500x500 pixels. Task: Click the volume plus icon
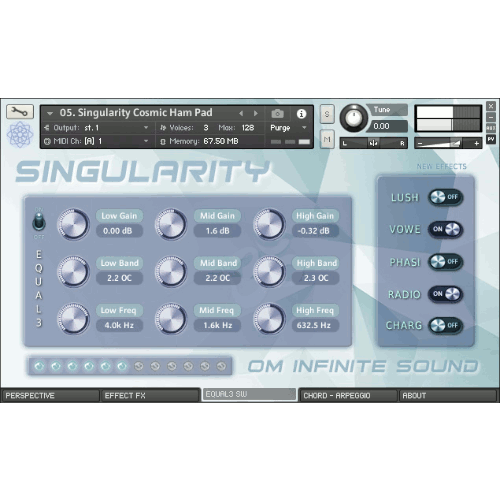477,143
